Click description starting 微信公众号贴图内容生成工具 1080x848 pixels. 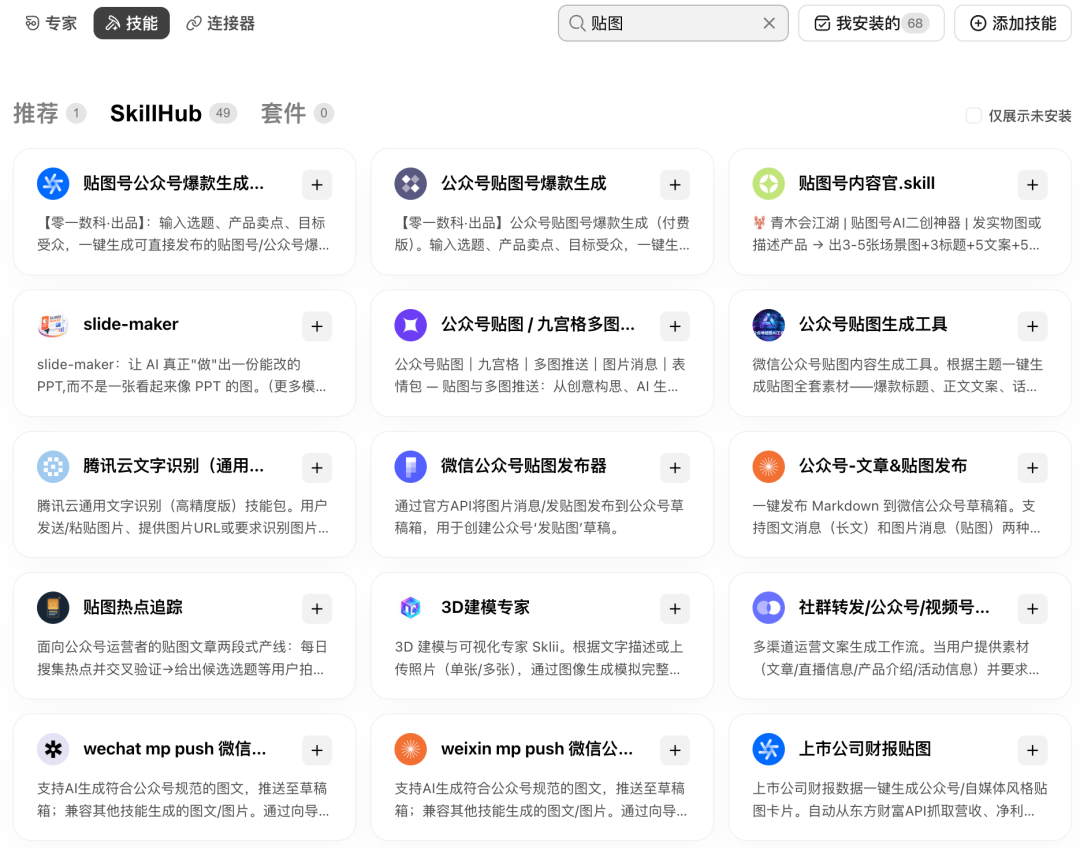pyautogui.click(x=897, y=375)
